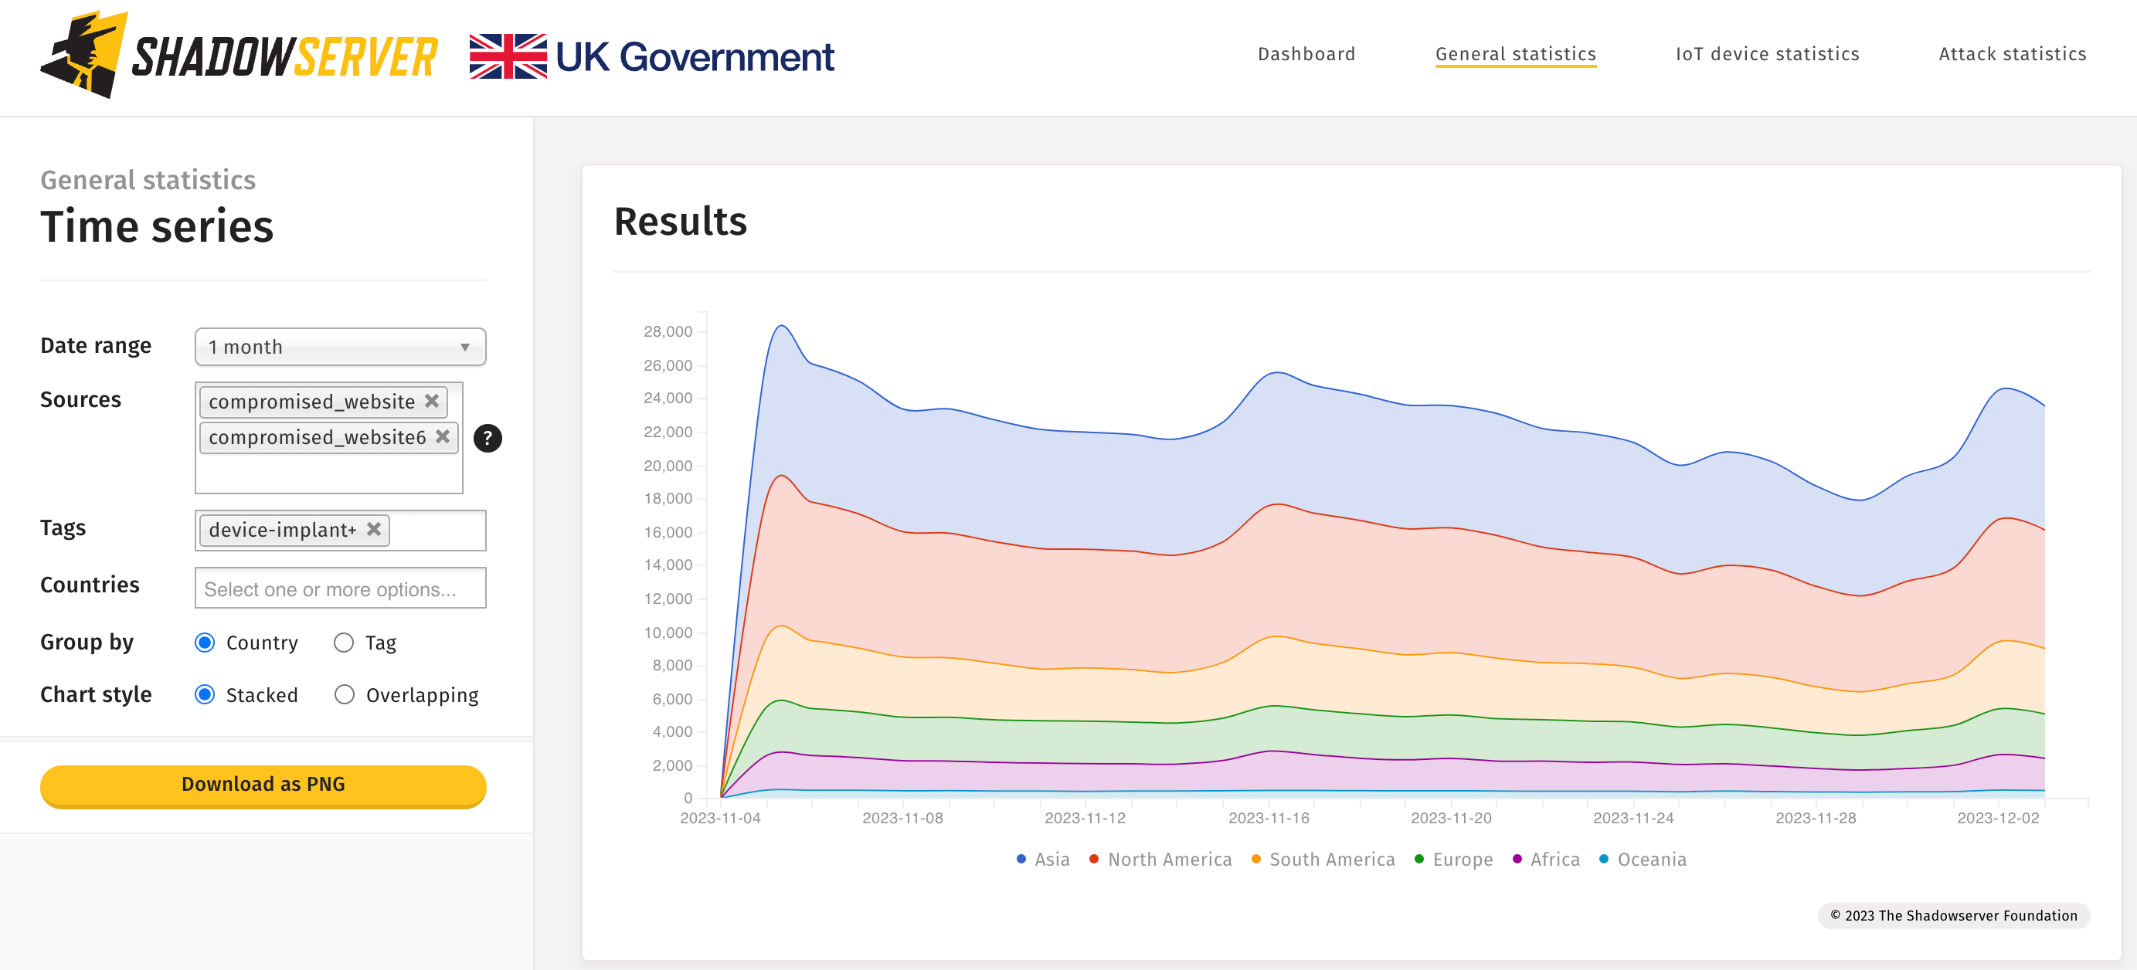Click the UK flag icon

508,57
